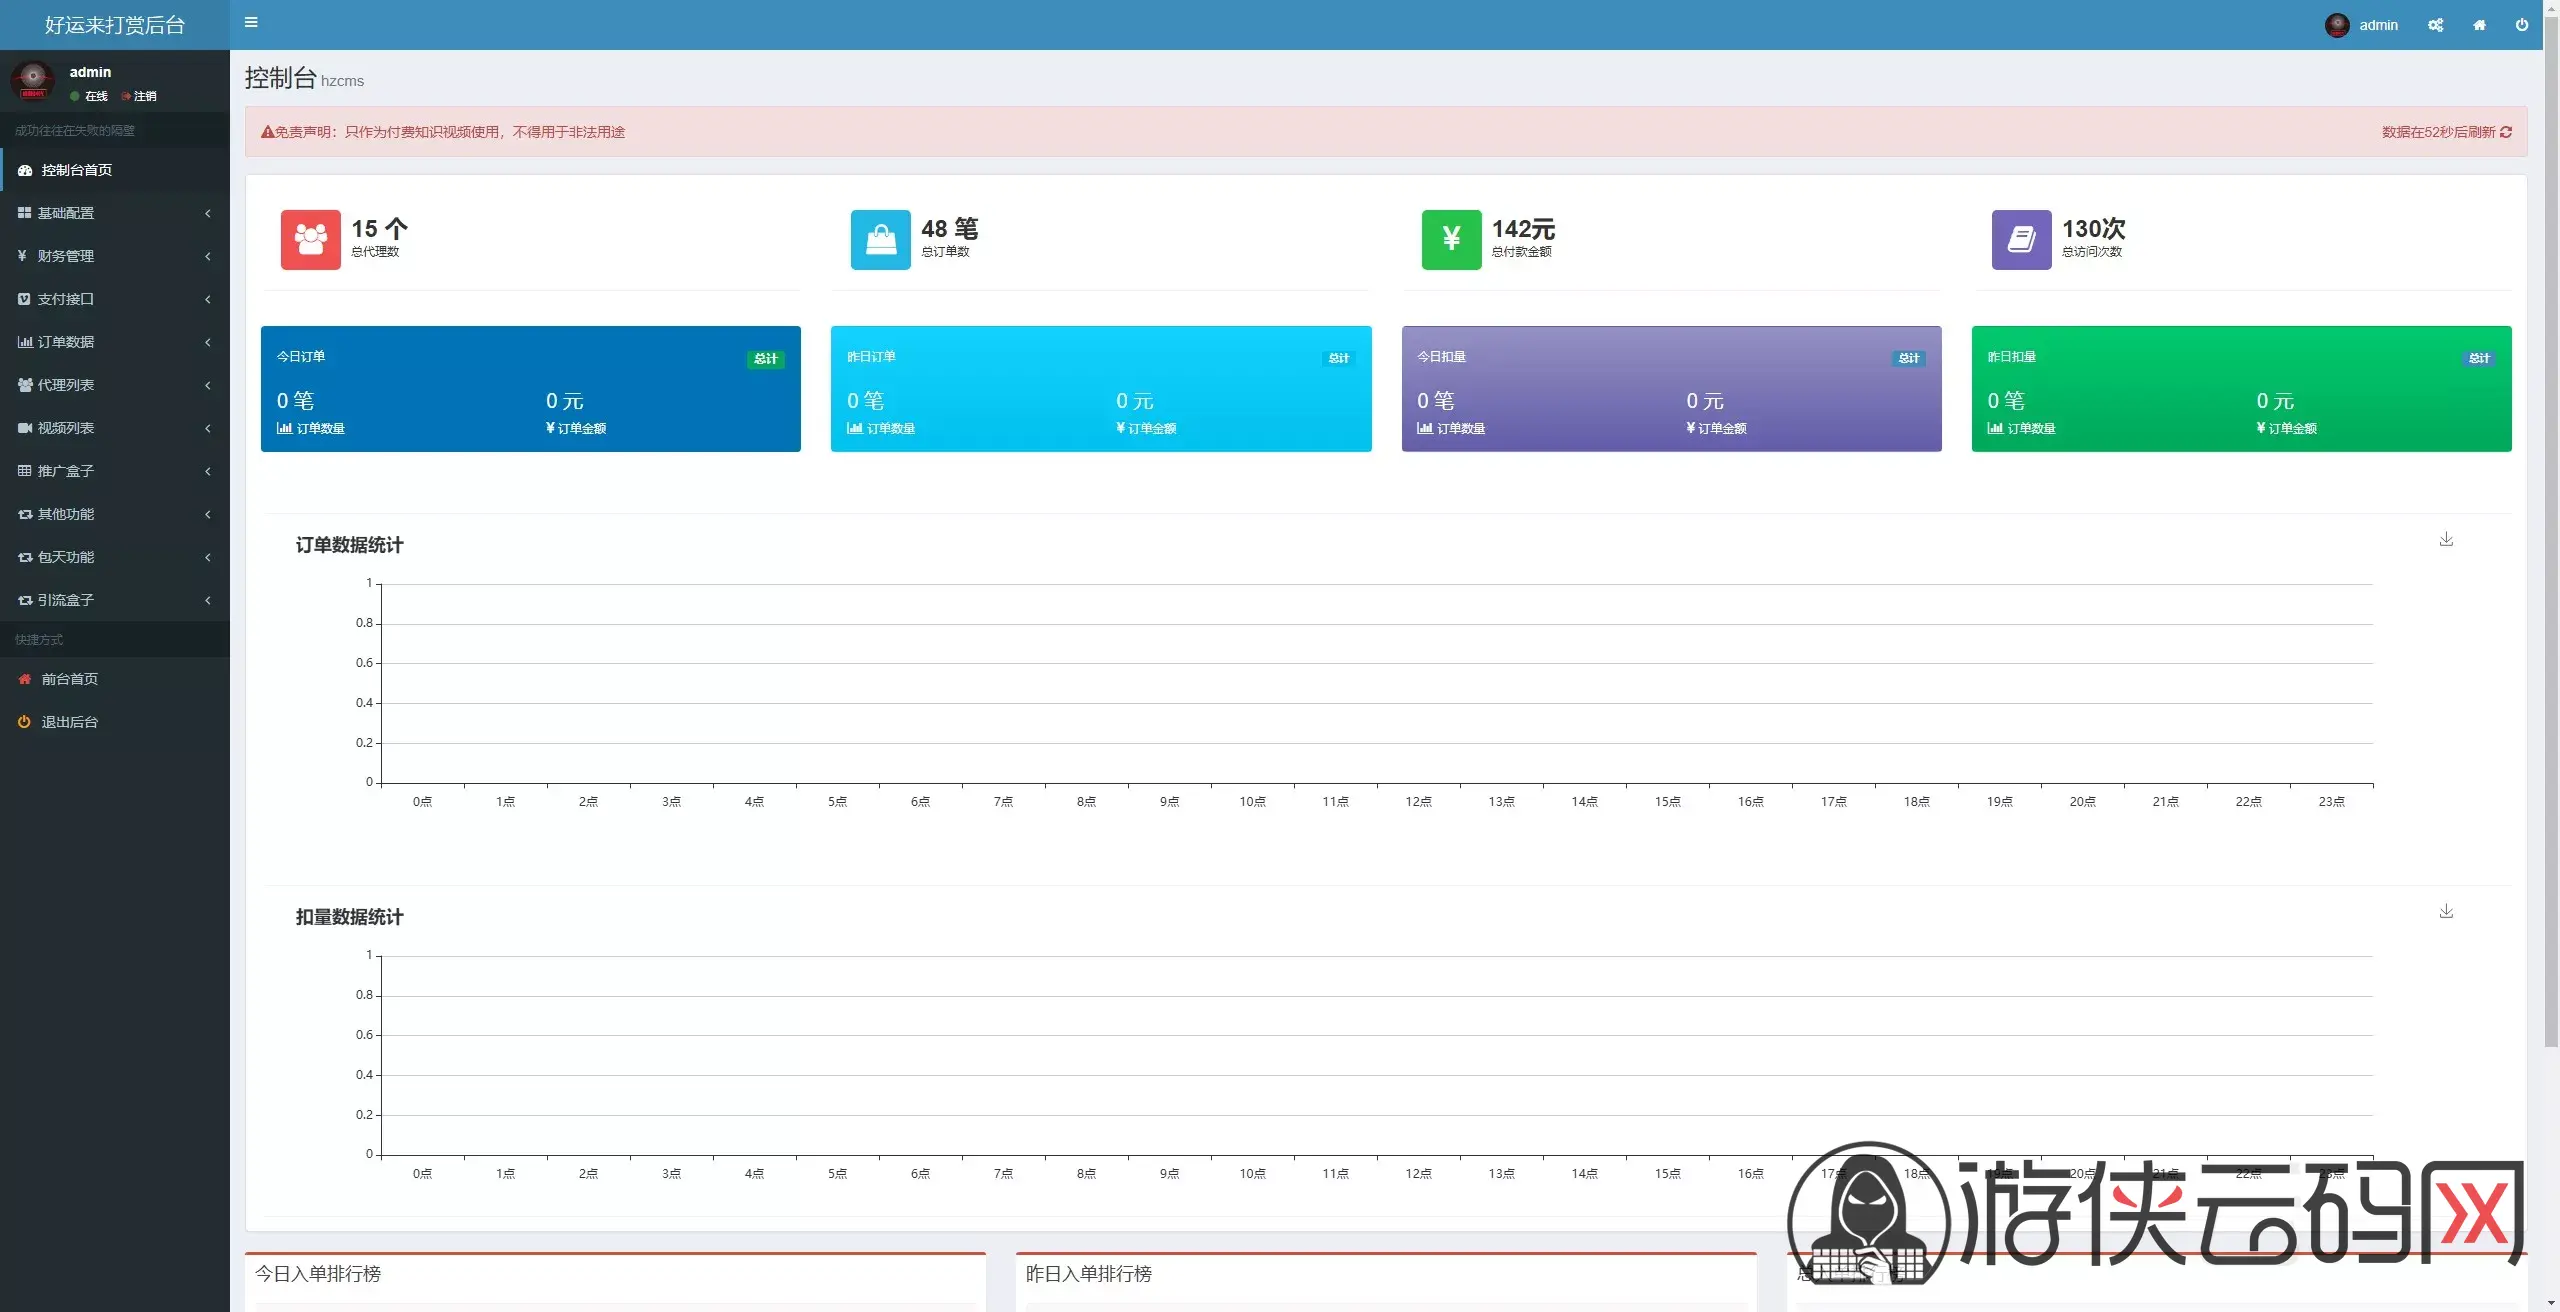The height and width of the screenshot is (1312, 2560).
Task: Expand the 财务管理 sidebar menu
Action: [x=115, y=256]
